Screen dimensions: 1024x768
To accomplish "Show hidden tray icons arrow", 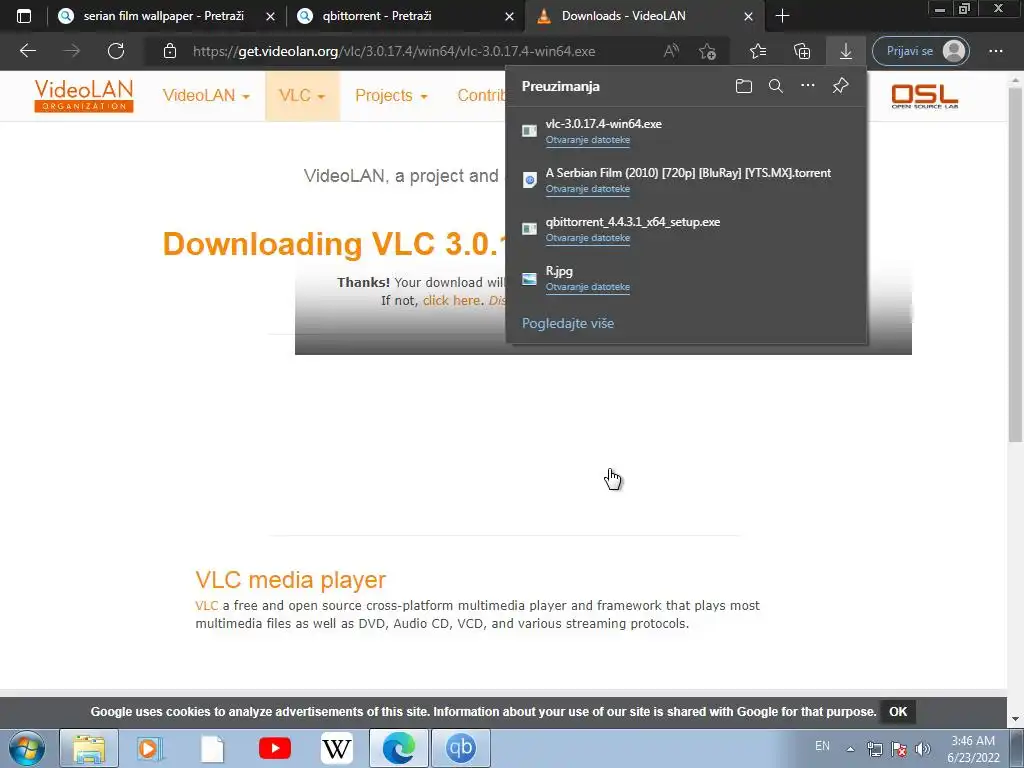I will [850, 749].
